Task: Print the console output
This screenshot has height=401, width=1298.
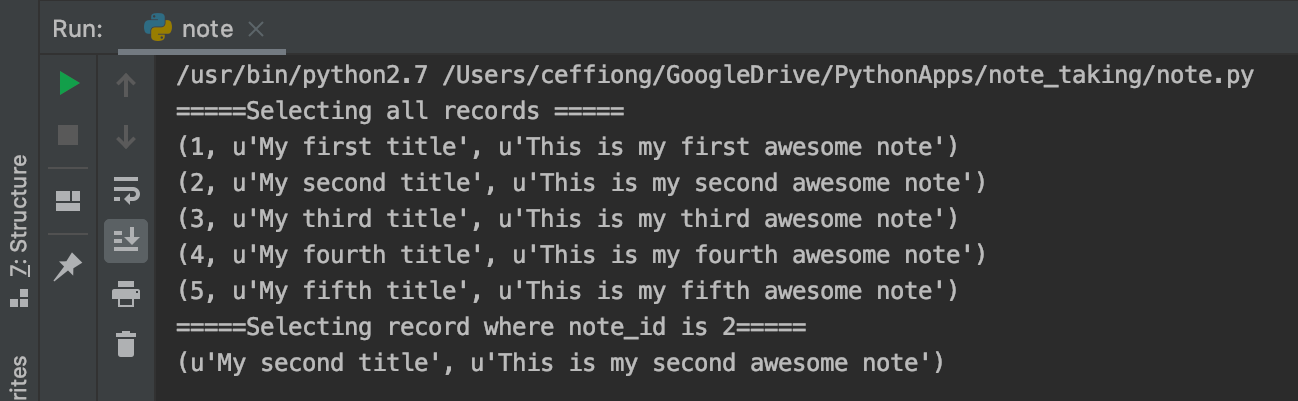Action: pyautogui.click(x=126, y=293)
